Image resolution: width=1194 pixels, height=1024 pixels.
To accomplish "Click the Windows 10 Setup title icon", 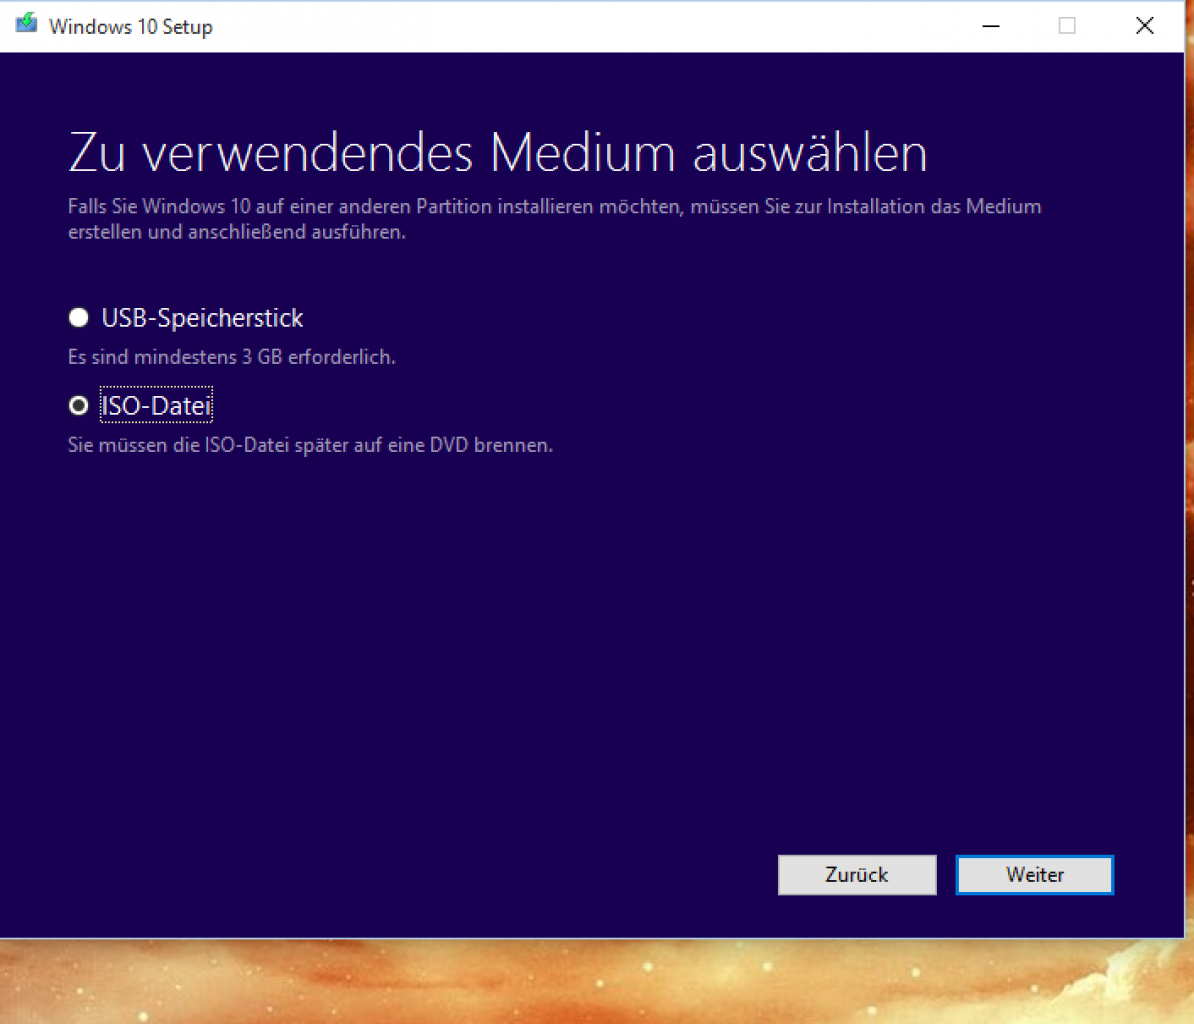I will click(x=27, y=24).
